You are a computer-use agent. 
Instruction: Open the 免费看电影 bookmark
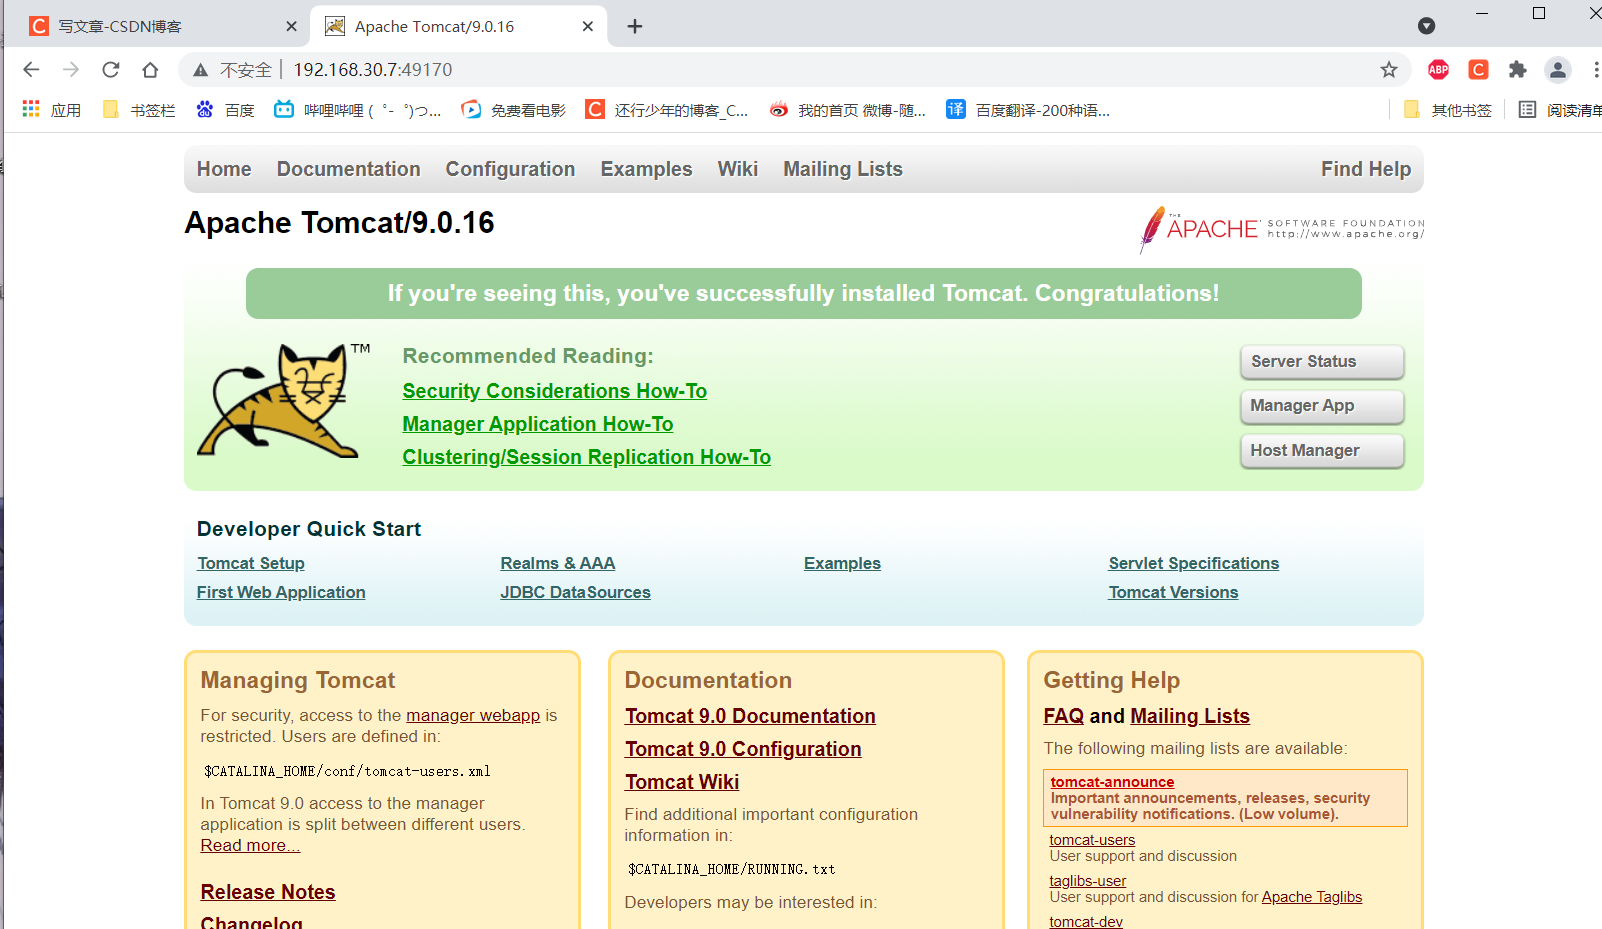click(513, 110)
